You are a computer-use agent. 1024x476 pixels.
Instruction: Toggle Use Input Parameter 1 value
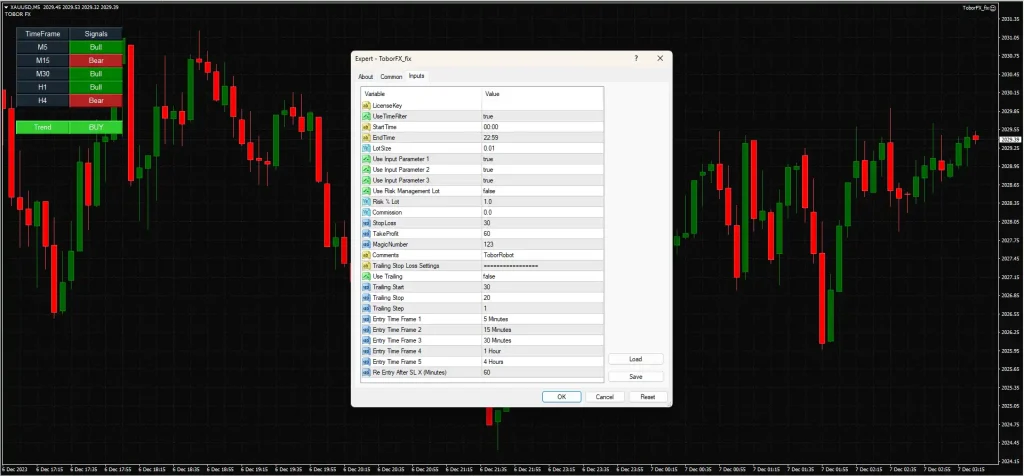(542, 159)
